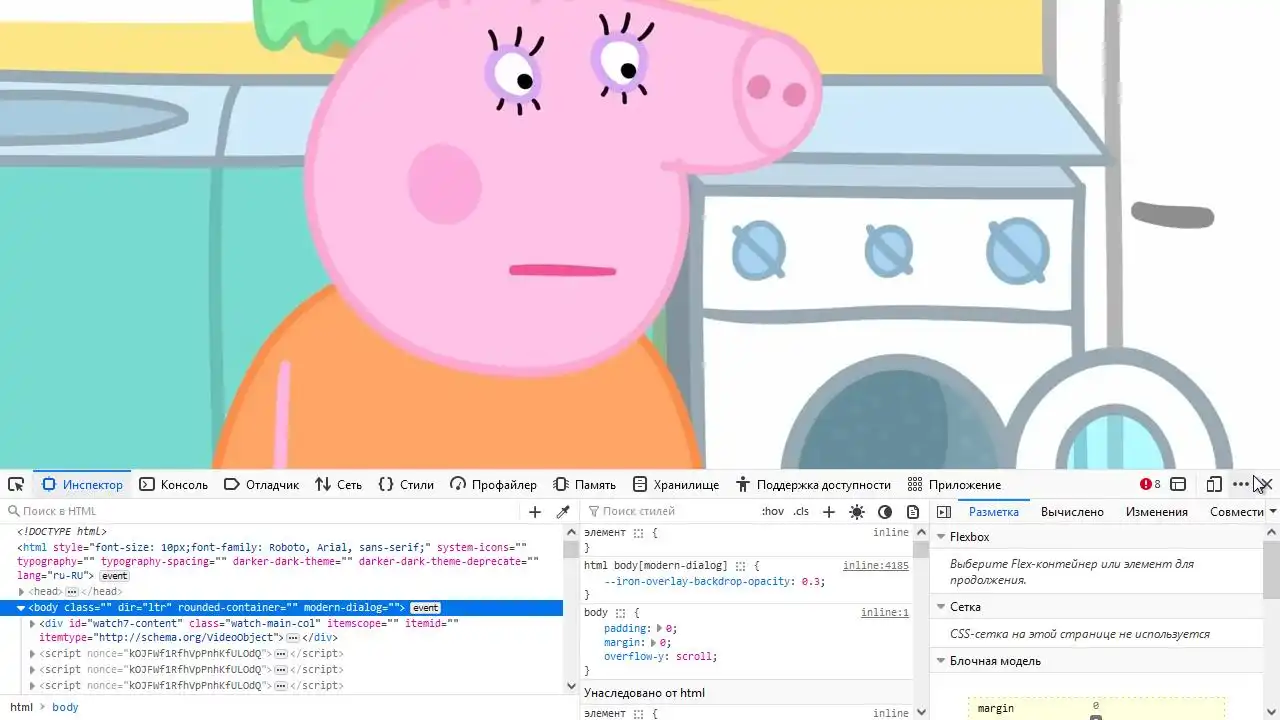Image resolution: width=1280 pixels, height=720 pixels.
Task: Expand the first script node
Action: click(33, 654)
